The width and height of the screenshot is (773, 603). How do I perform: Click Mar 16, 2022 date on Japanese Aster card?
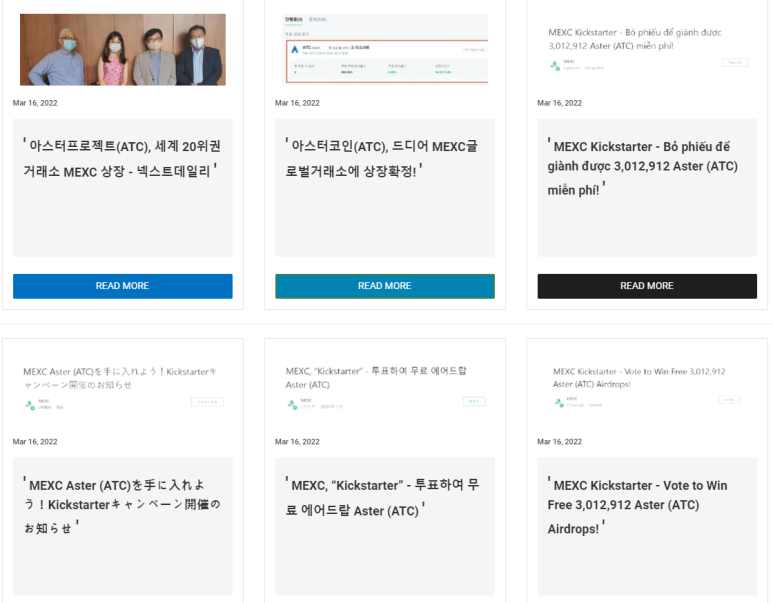tap(35, 442)
